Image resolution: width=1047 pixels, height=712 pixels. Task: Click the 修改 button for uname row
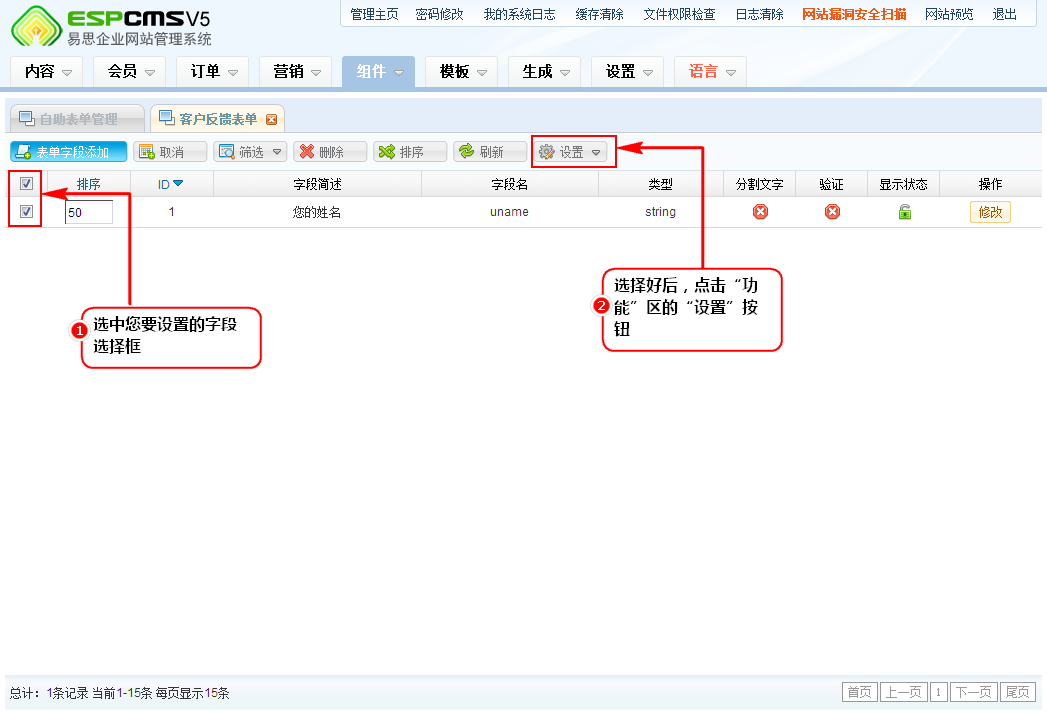coord(990,212)
